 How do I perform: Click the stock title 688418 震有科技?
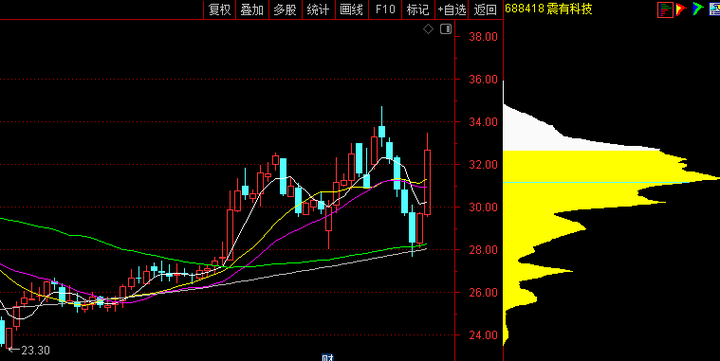coord(548,9)
